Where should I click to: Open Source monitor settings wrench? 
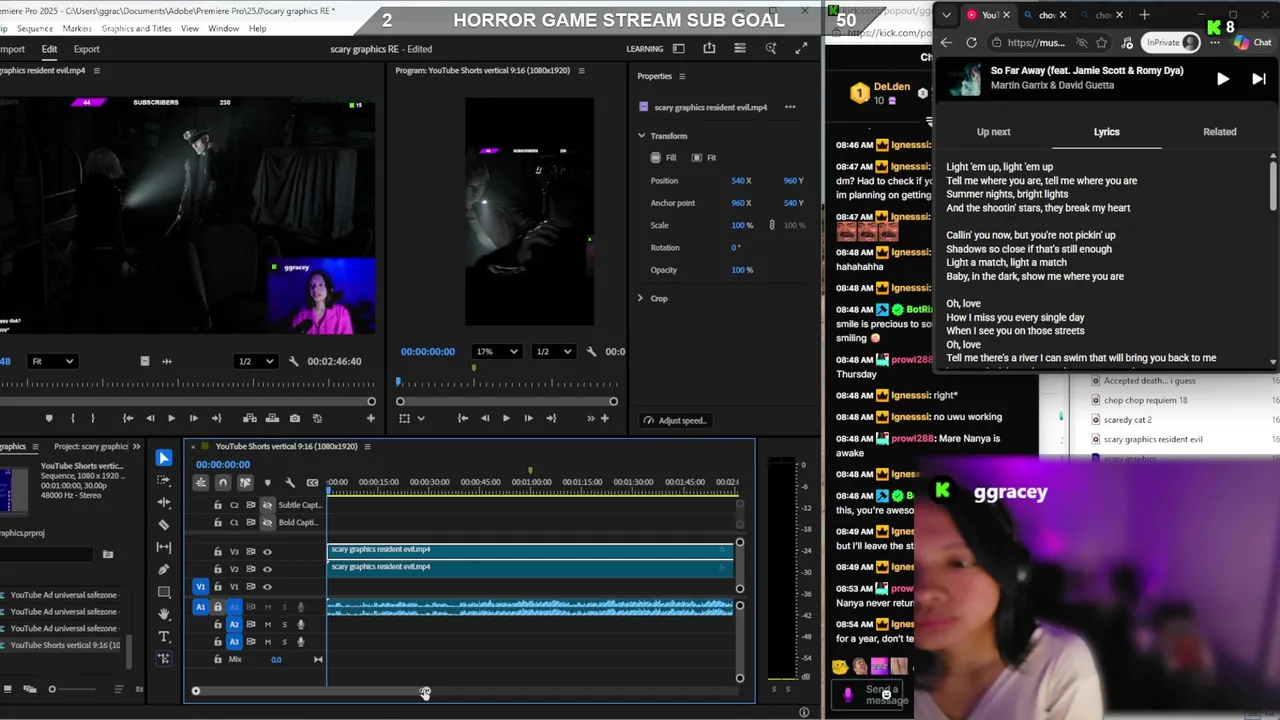293,361
